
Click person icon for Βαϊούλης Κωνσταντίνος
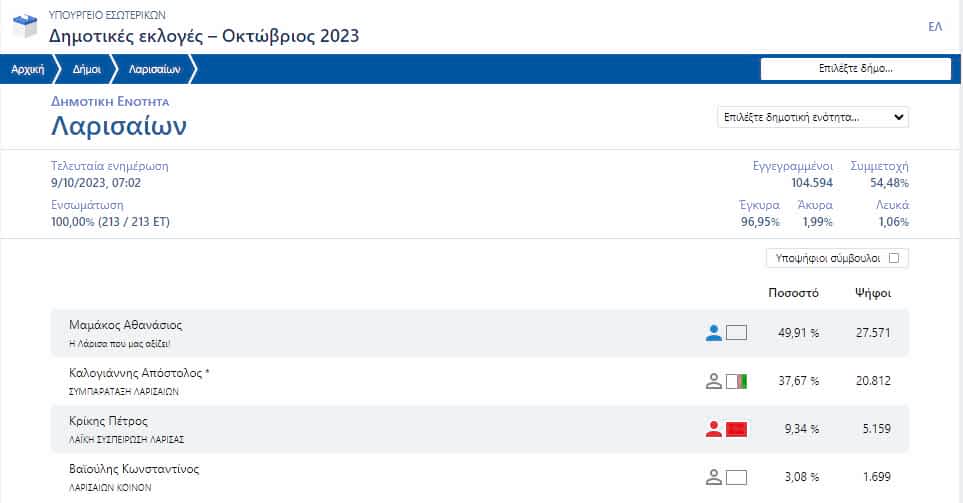tap(713, 477)
